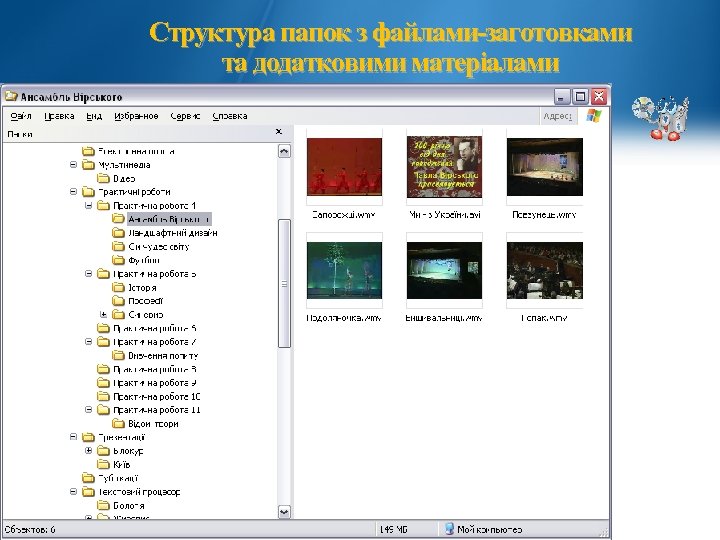Click the Практична робота 8 folder icon
720x540 pixels.
[103, 369]
